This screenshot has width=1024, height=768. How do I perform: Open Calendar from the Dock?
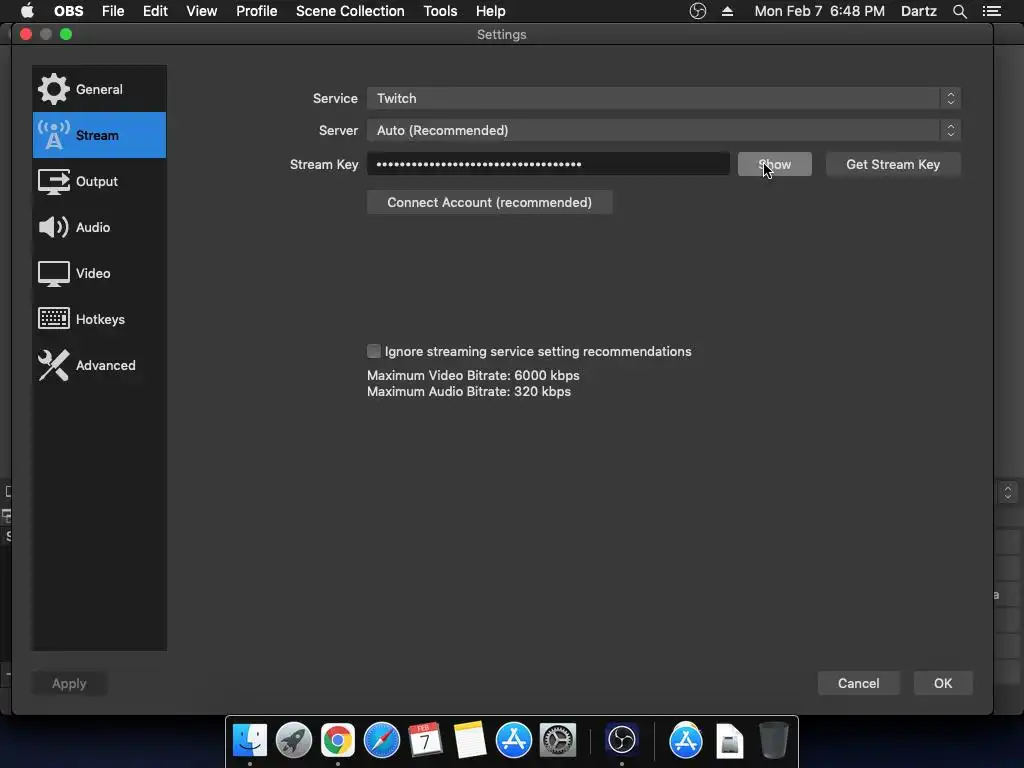[425, 741]
